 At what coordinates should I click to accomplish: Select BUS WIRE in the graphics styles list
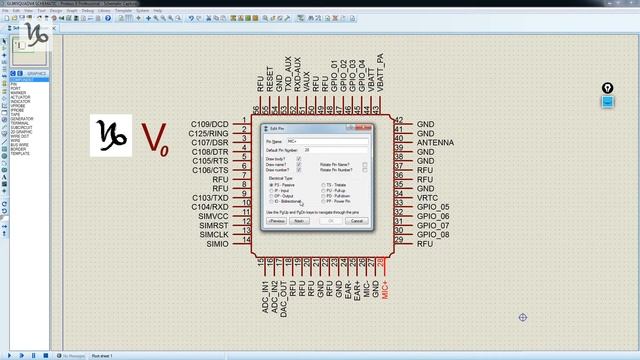tap(20, 145)
